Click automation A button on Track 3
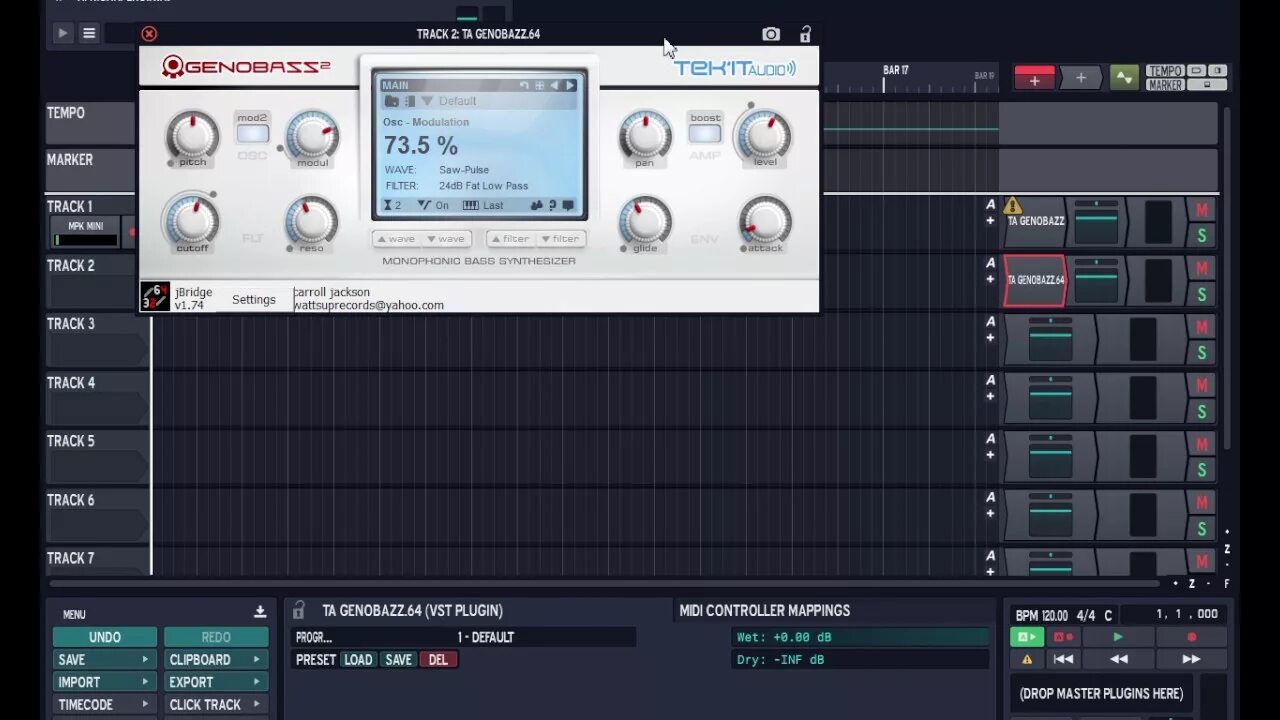The height and width of the screenshot is (720, 1280). [991, 322]
